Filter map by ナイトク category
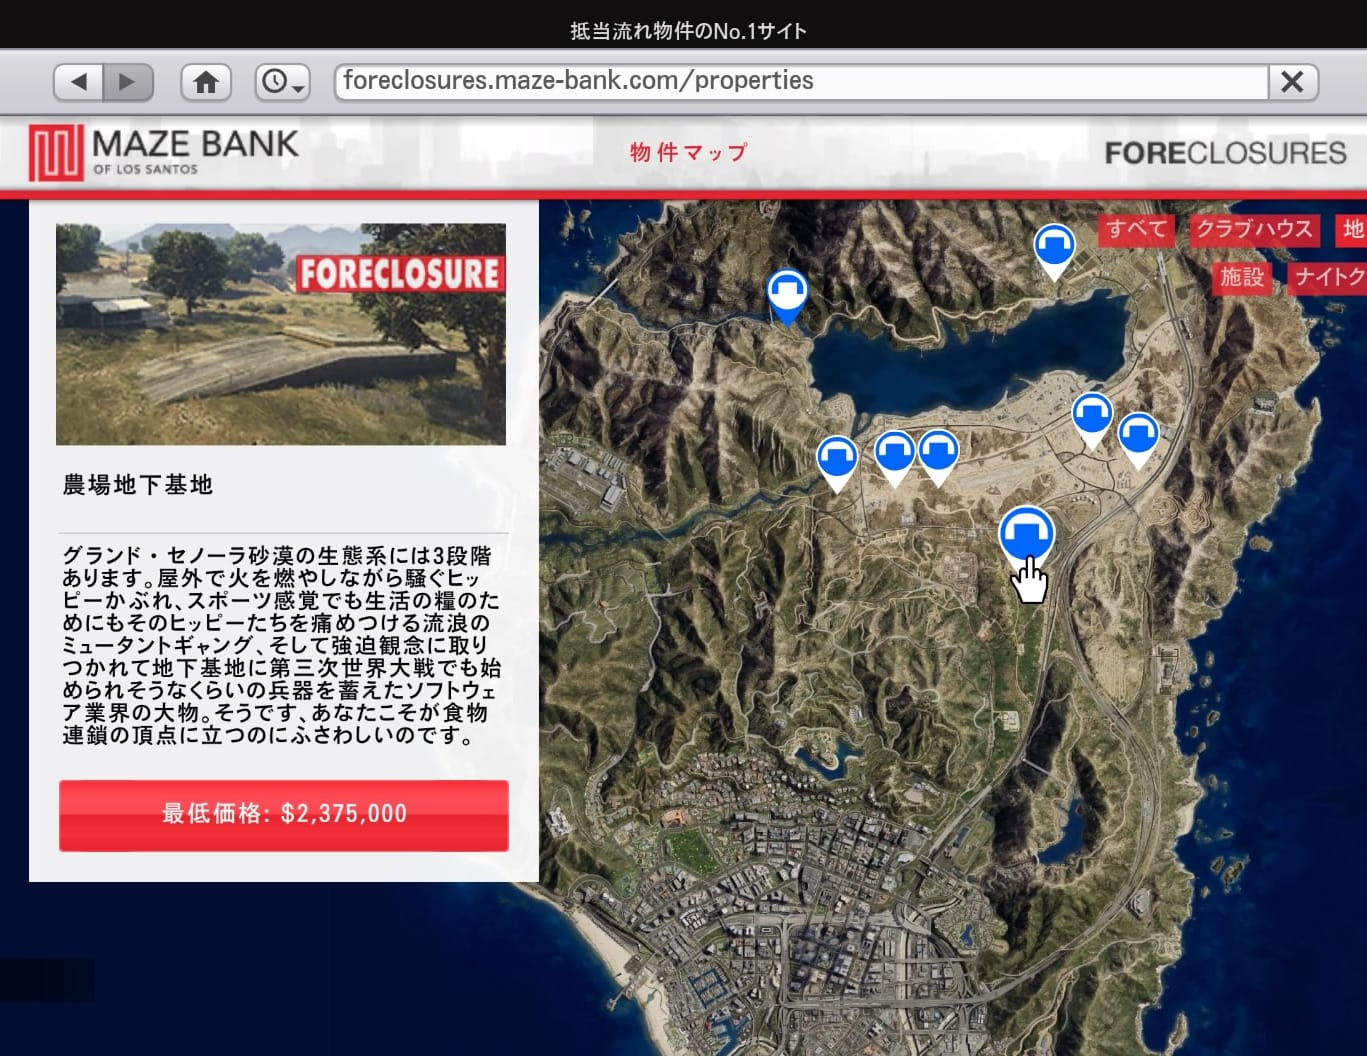The image size is (1367, 1056). point(1327,277)
